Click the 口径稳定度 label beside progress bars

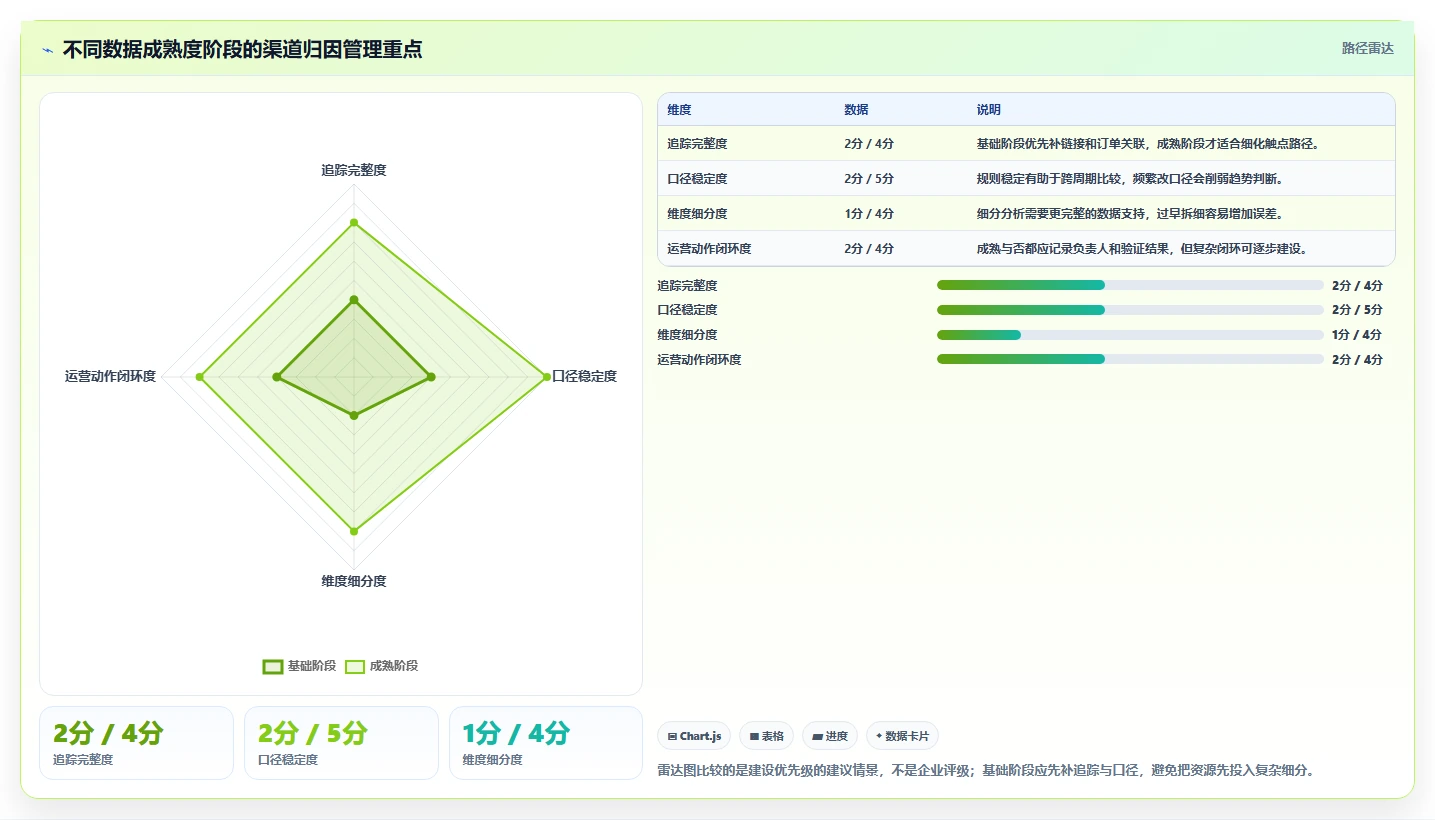687,310
